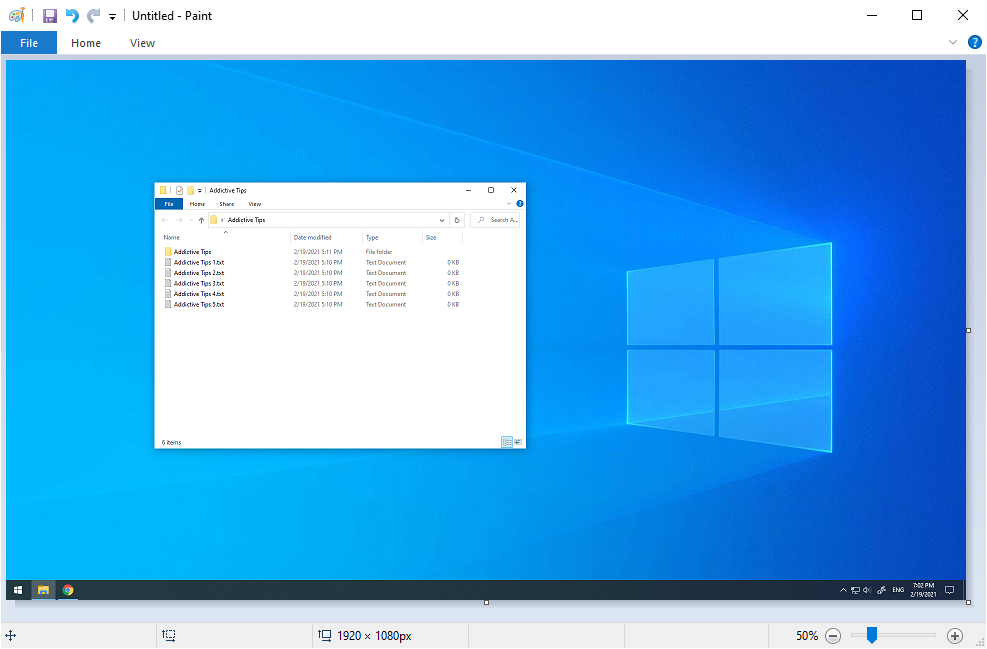Viewport: 987px width, 649px height.
Task: Click the ENG language indicator in canvas screenshot
Action: 898,590
